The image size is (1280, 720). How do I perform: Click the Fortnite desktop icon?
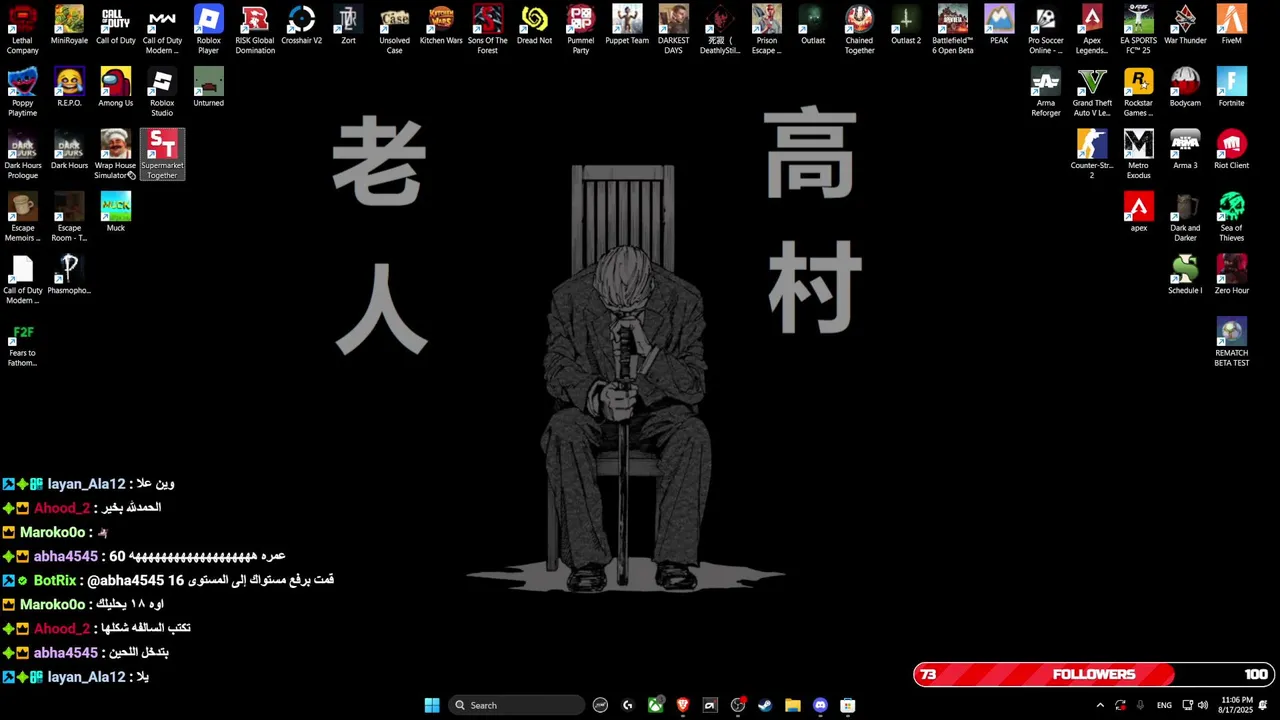(1231, 88)
